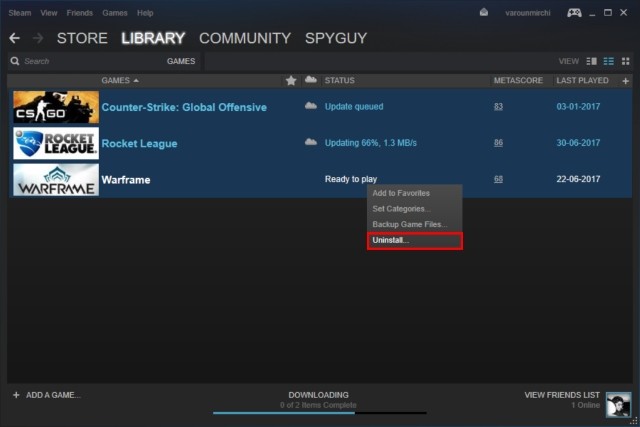Go to the STORE tab
Screen dimensions: 640x427
click(82, 38)
